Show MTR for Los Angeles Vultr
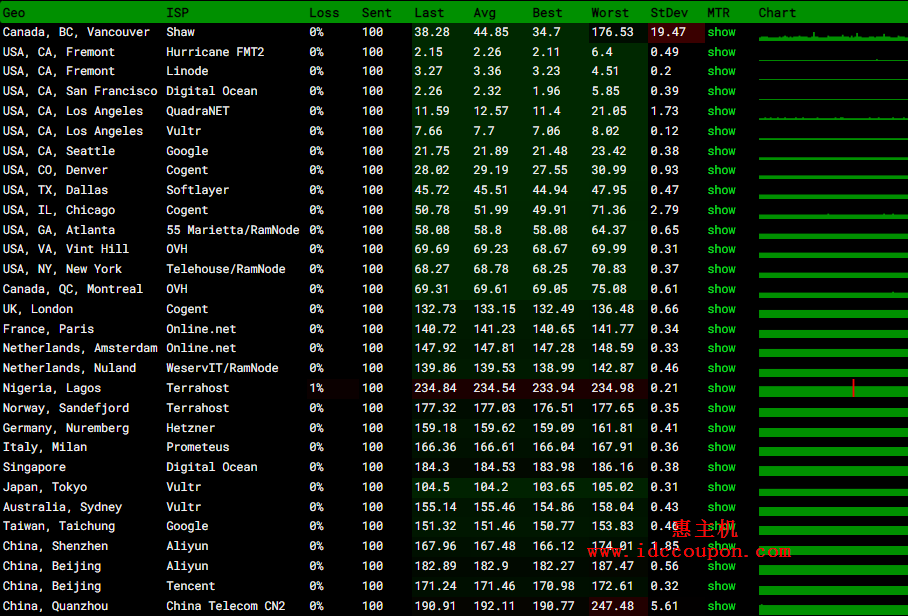The height and width of the screenshot is (616, 908). pyautogui.click(x=722, y=131)
